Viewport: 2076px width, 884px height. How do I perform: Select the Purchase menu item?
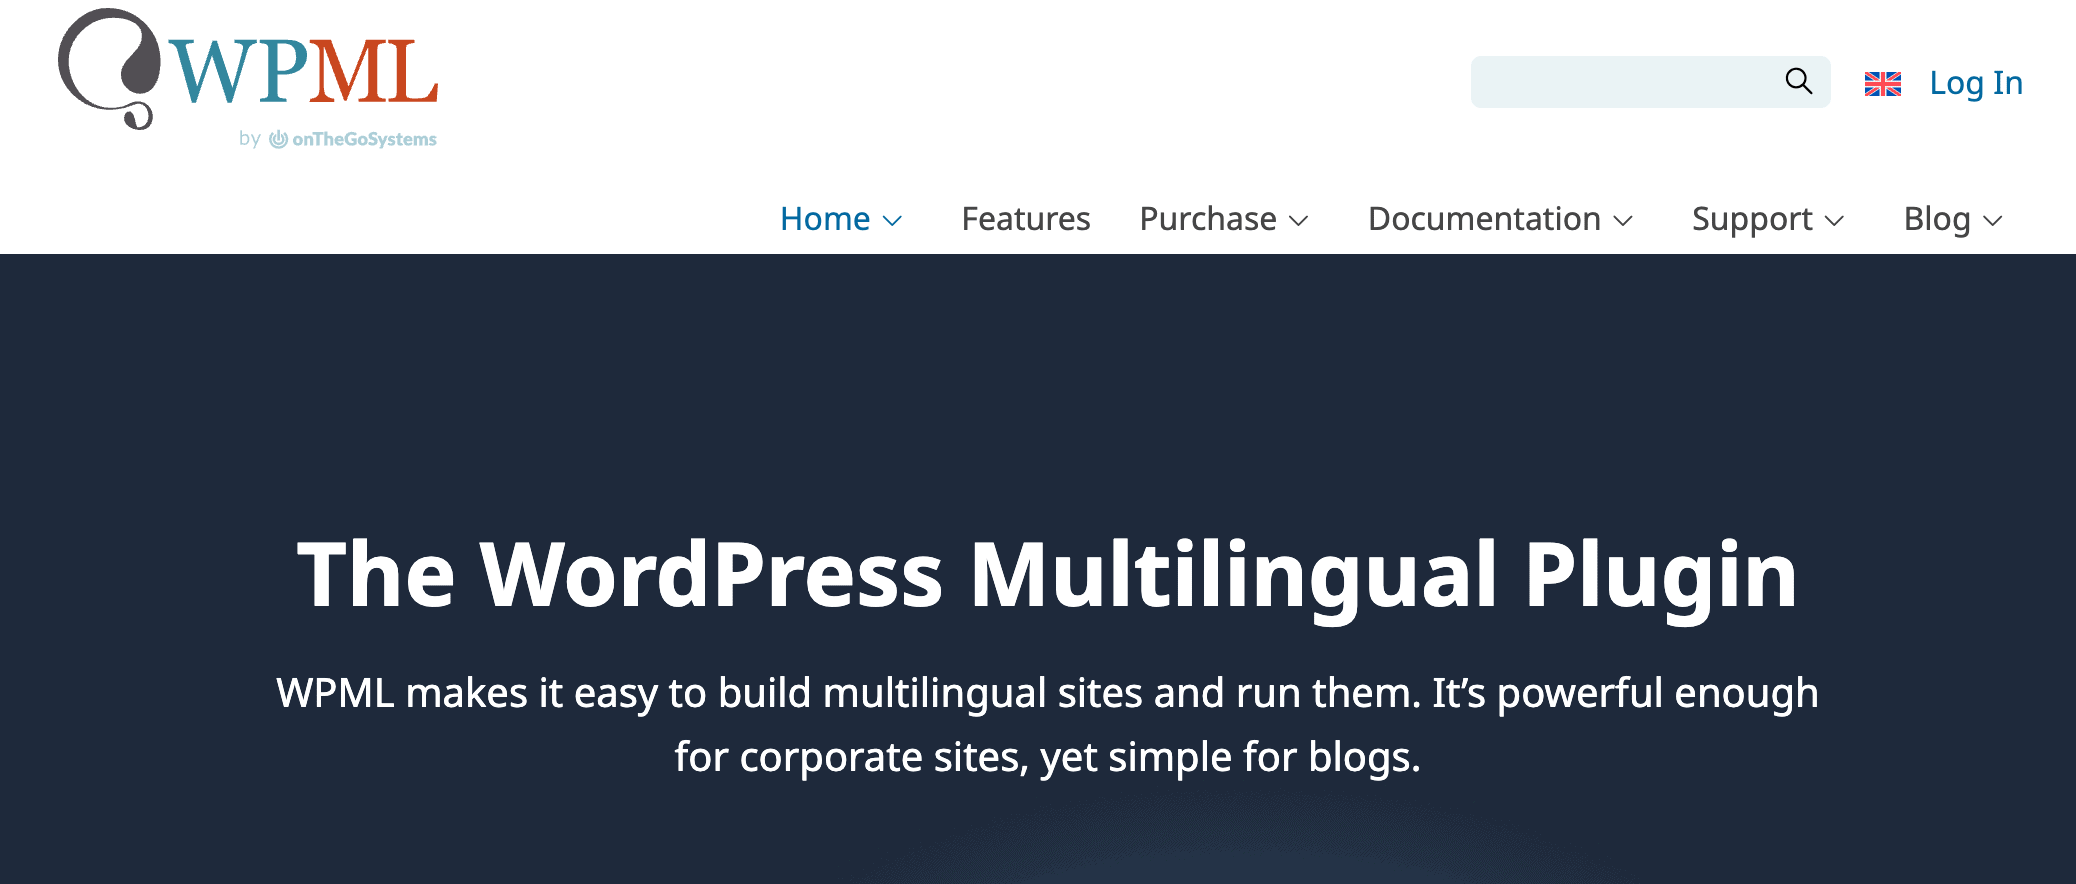tap(1207, 219)
